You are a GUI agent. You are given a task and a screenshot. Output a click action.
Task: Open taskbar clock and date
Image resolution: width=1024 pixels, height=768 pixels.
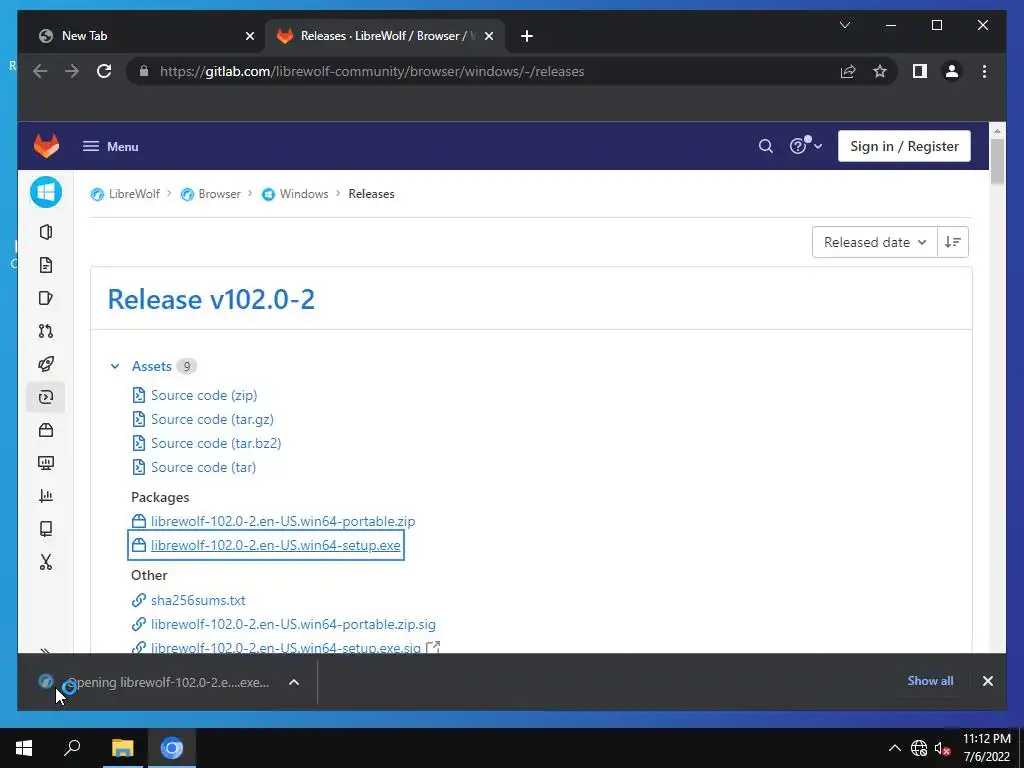(987, 748)
